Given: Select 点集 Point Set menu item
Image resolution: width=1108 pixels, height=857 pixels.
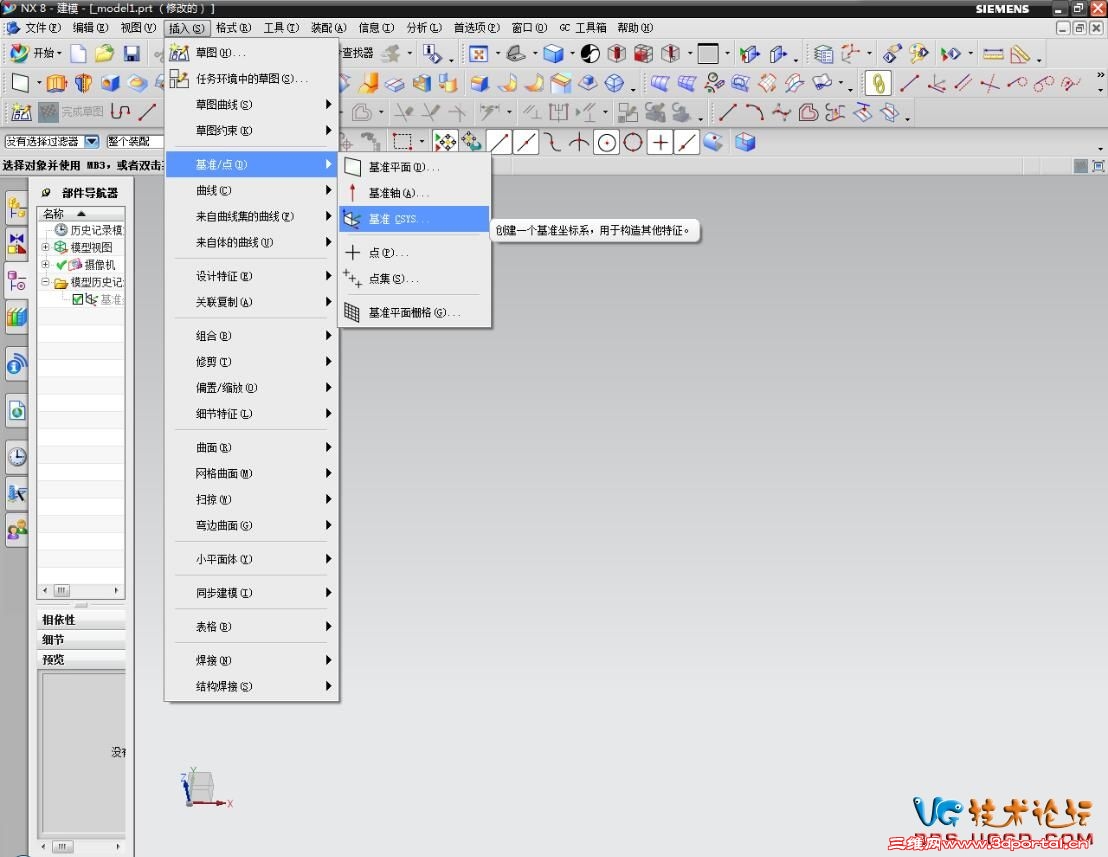Looking at the screenshot, I should [414, 279].
